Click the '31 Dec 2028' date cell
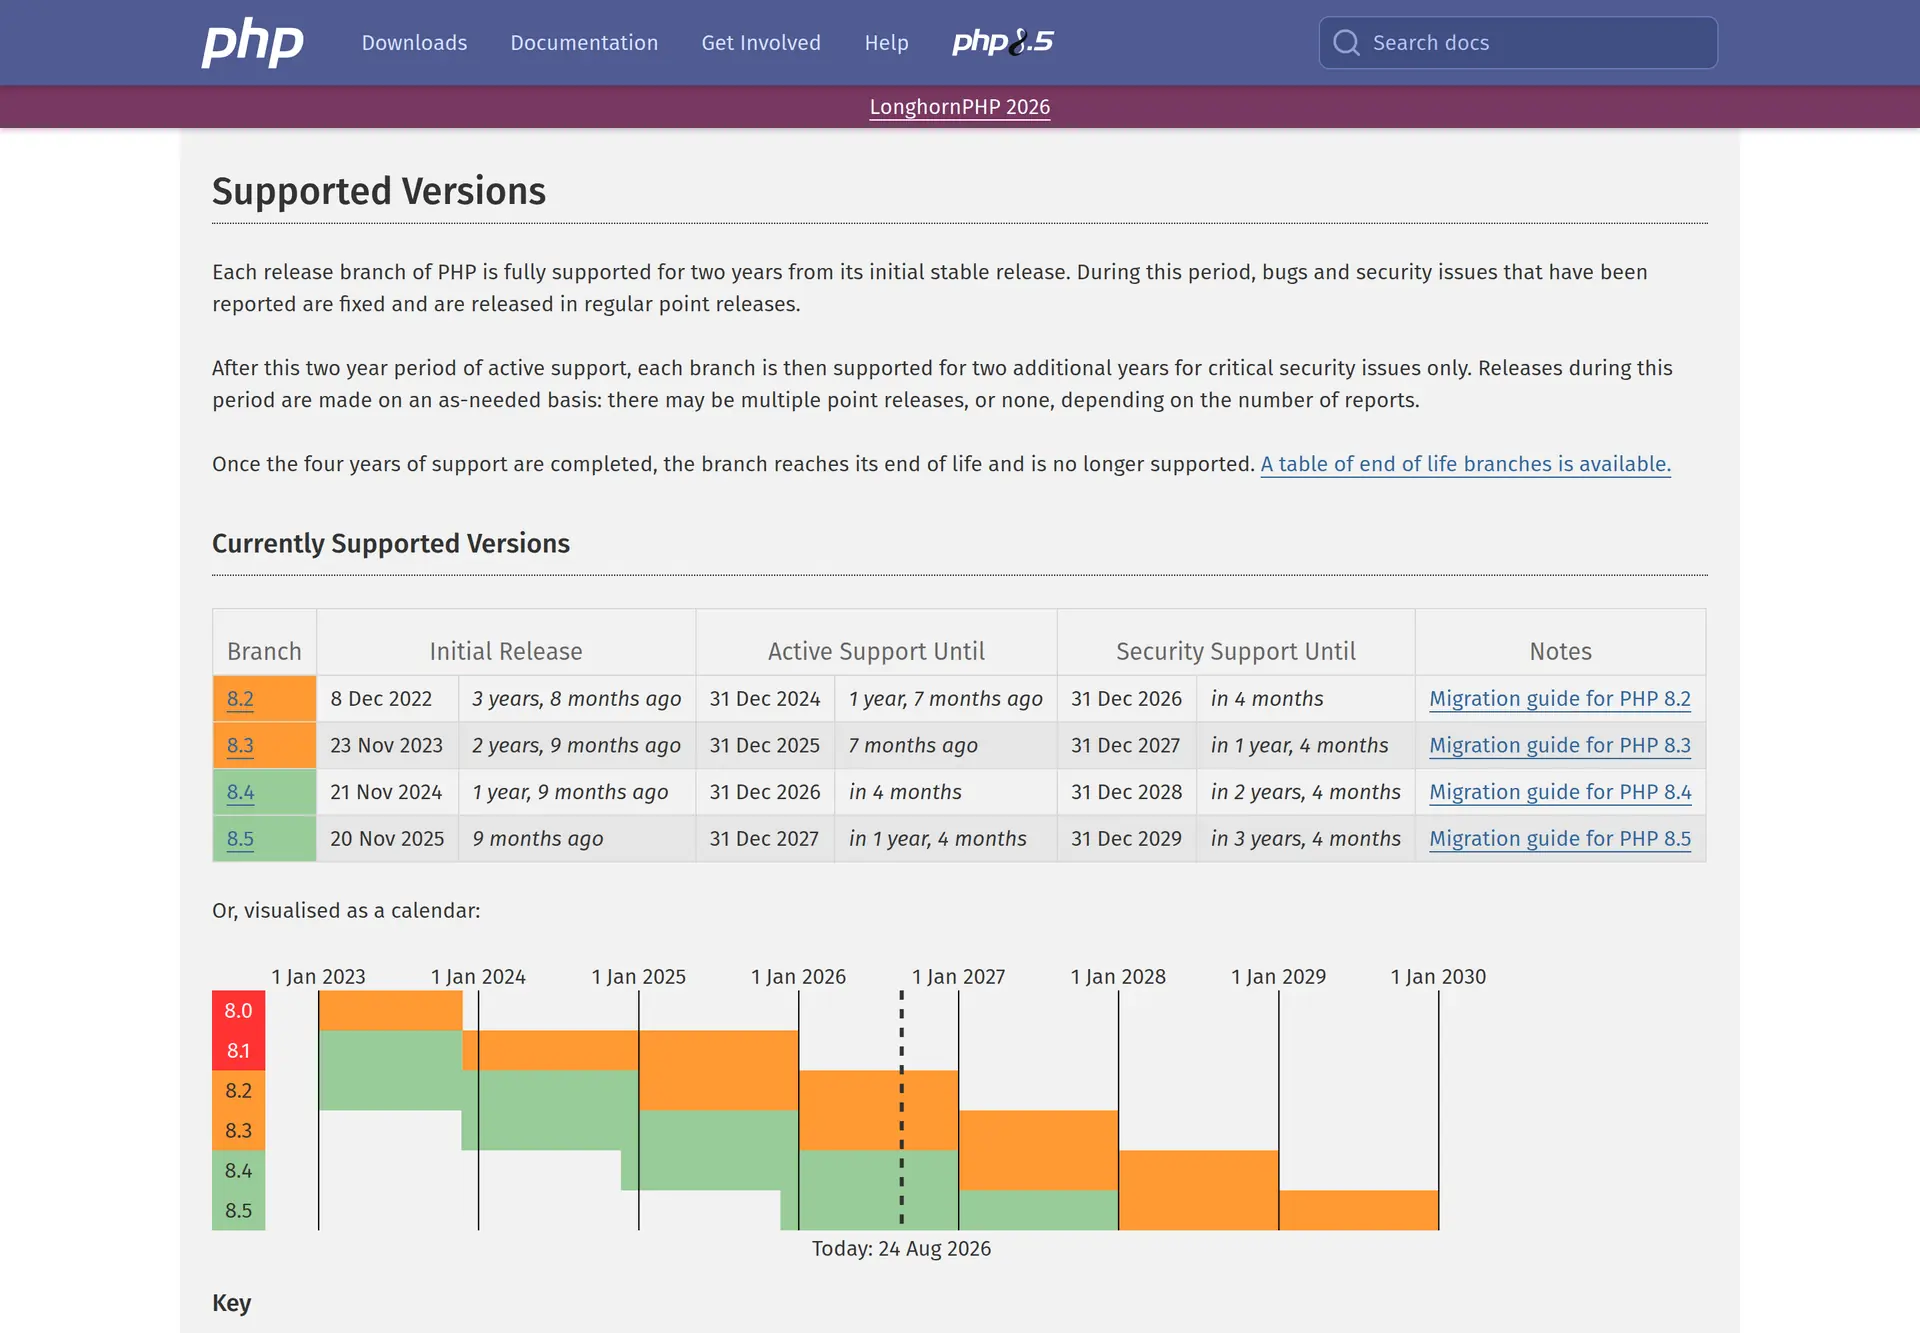Screen dimensions: 1920x1333 pyautogui.click(x=1126, y=792)
